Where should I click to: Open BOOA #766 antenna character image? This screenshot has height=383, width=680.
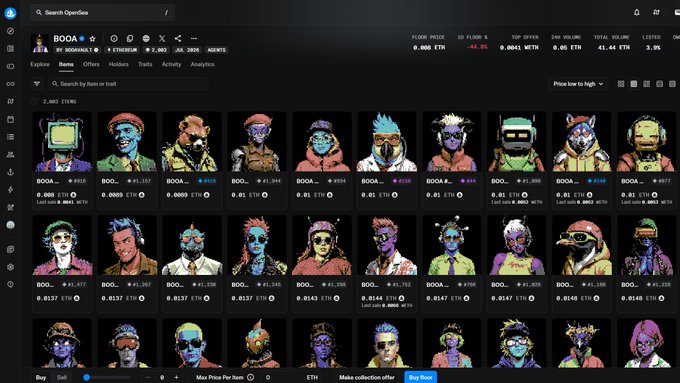452,246
